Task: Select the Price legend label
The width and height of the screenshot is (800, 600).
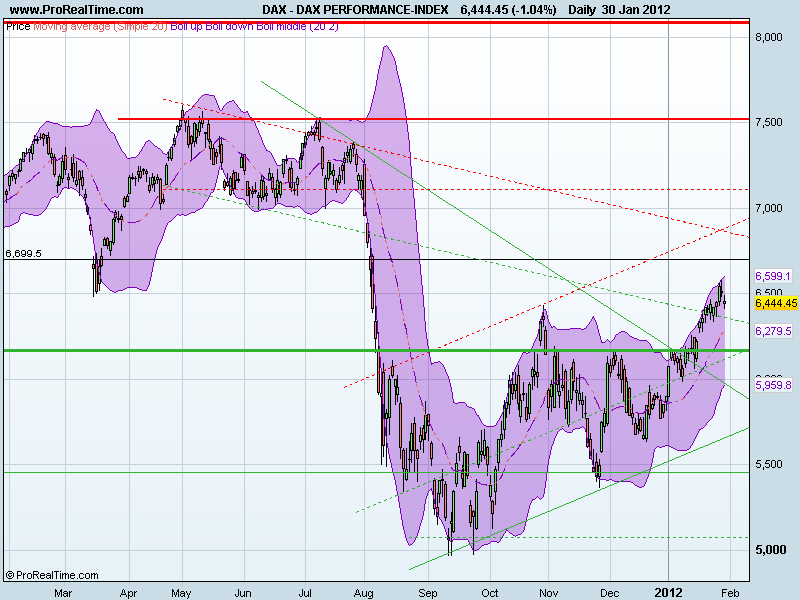Action: point(18,27)
